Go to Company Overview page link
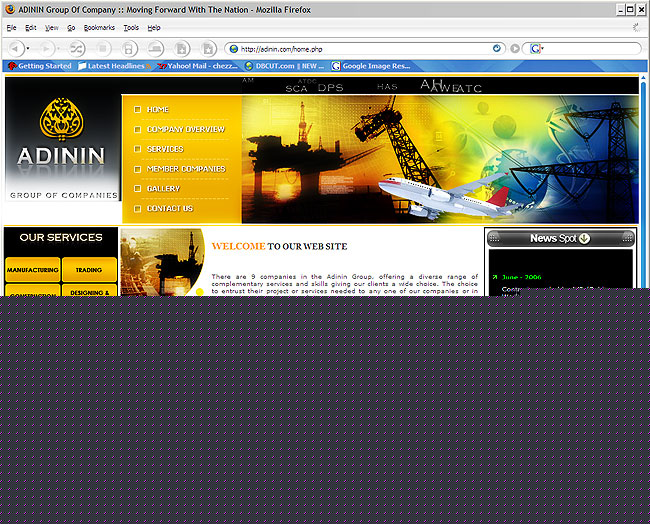650x524 pixels. pyautogui.click(x=185, y=129)
